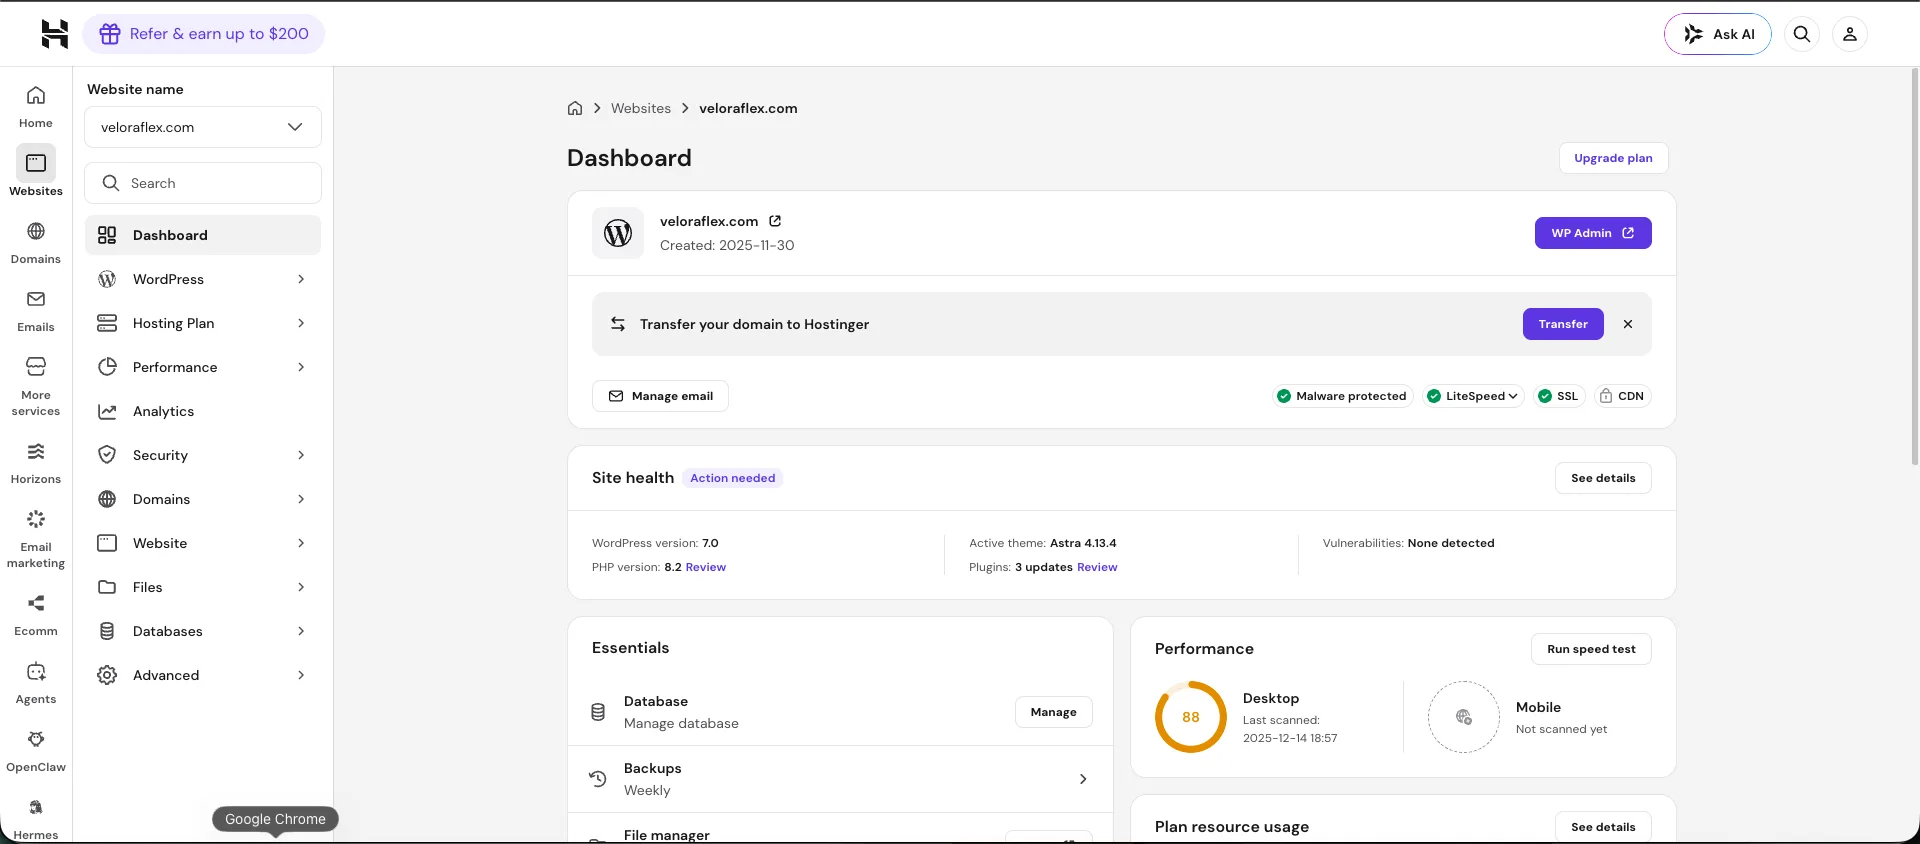1920x844 pixels.
Task: Expand the Hosting Plan menu section
Action: point(203,323)
